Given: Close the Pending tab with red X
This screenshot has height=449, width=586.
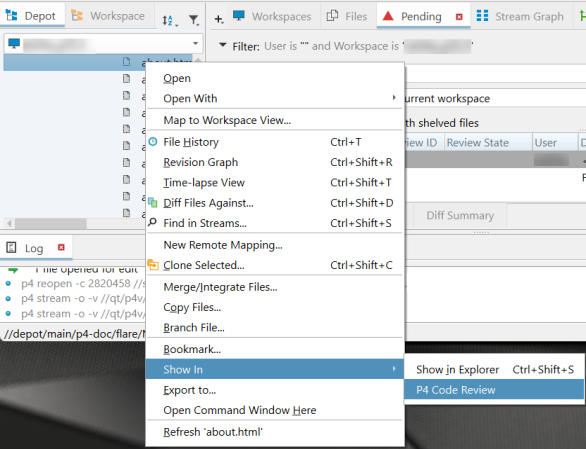Looking at the screenshot, I should click(459, 17).
